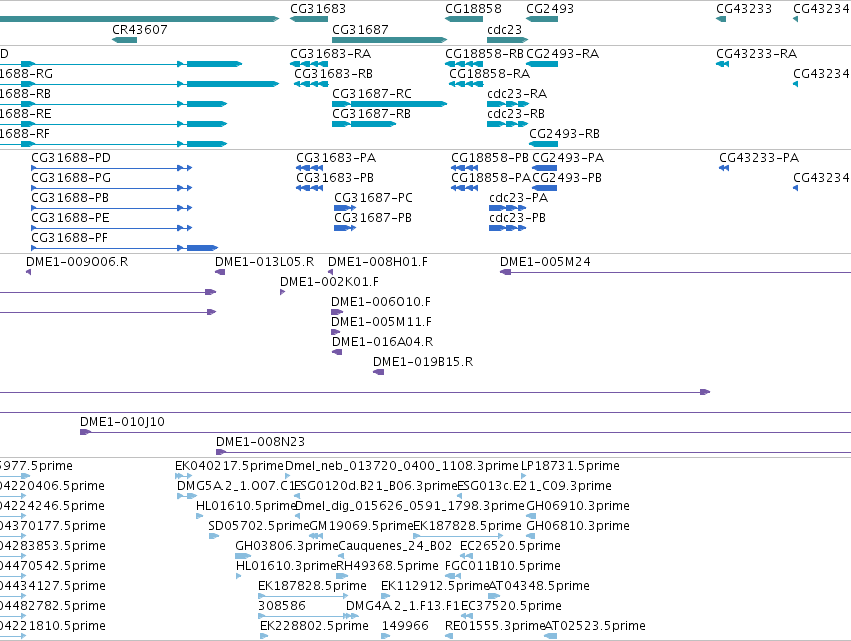Click the EK228802.5prime EST marker

pos(264,636)
